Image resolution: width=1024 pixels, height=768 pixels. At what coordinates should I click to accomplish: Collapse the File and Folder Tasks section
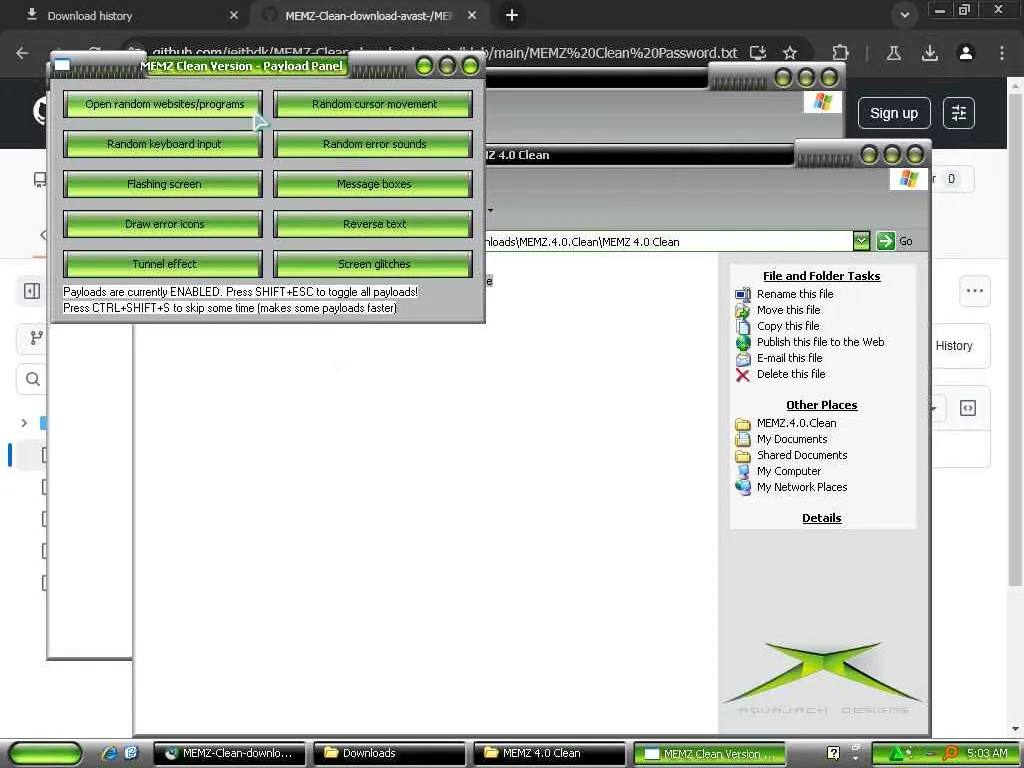pyautogui.click(x=822, y=276)
